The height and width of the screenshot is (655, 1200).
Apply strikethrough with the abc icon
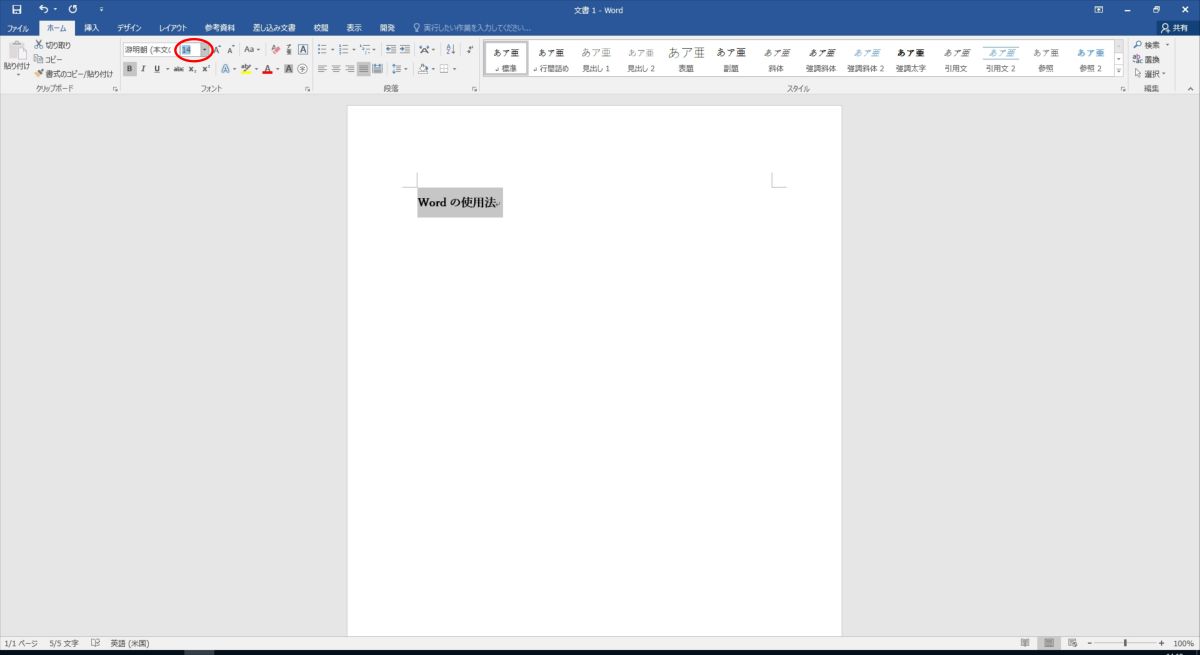point(178,69)
